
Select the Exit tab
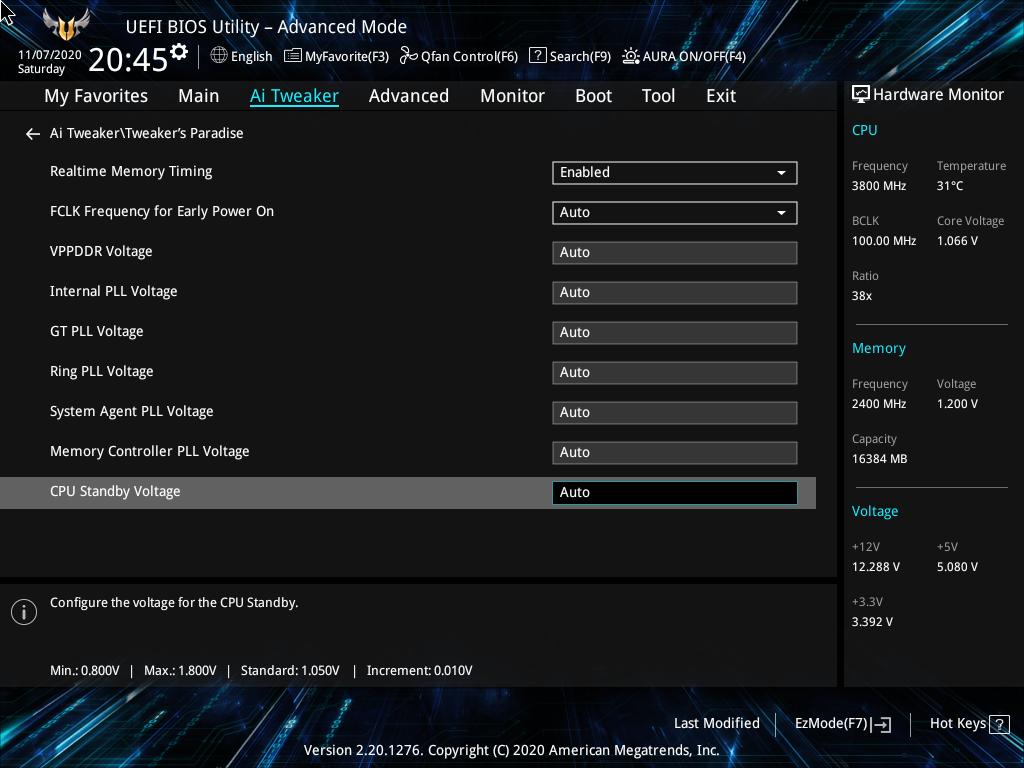(x=721, y=96)
